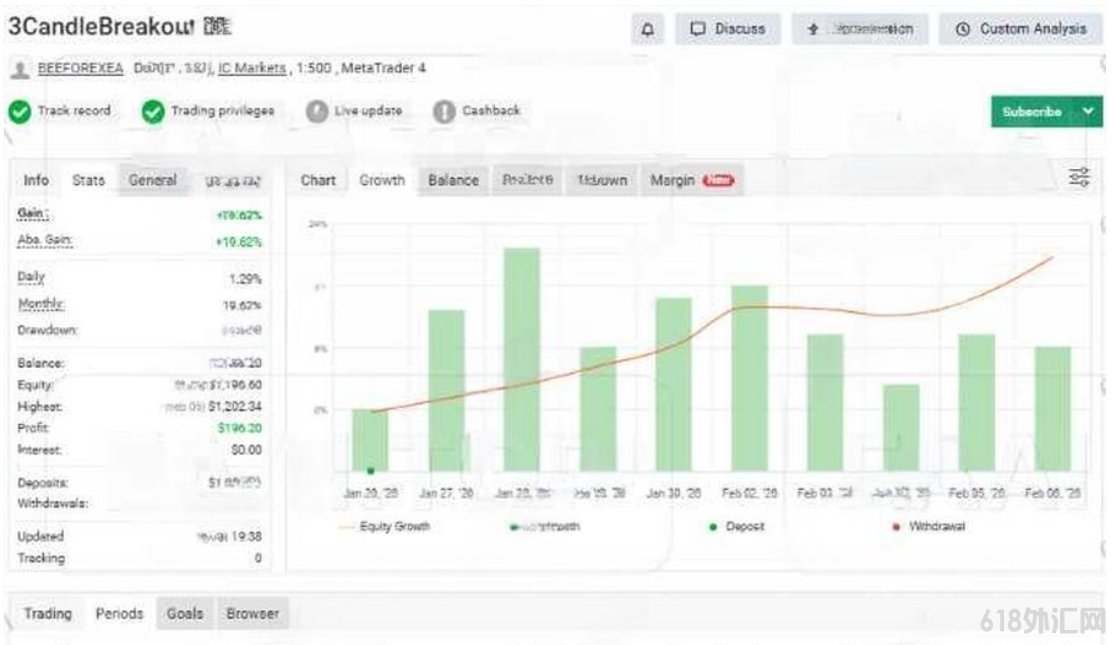This screenshot has width=1113, height=645.
Task: Click the Tracking value 0
Action: 258,558
